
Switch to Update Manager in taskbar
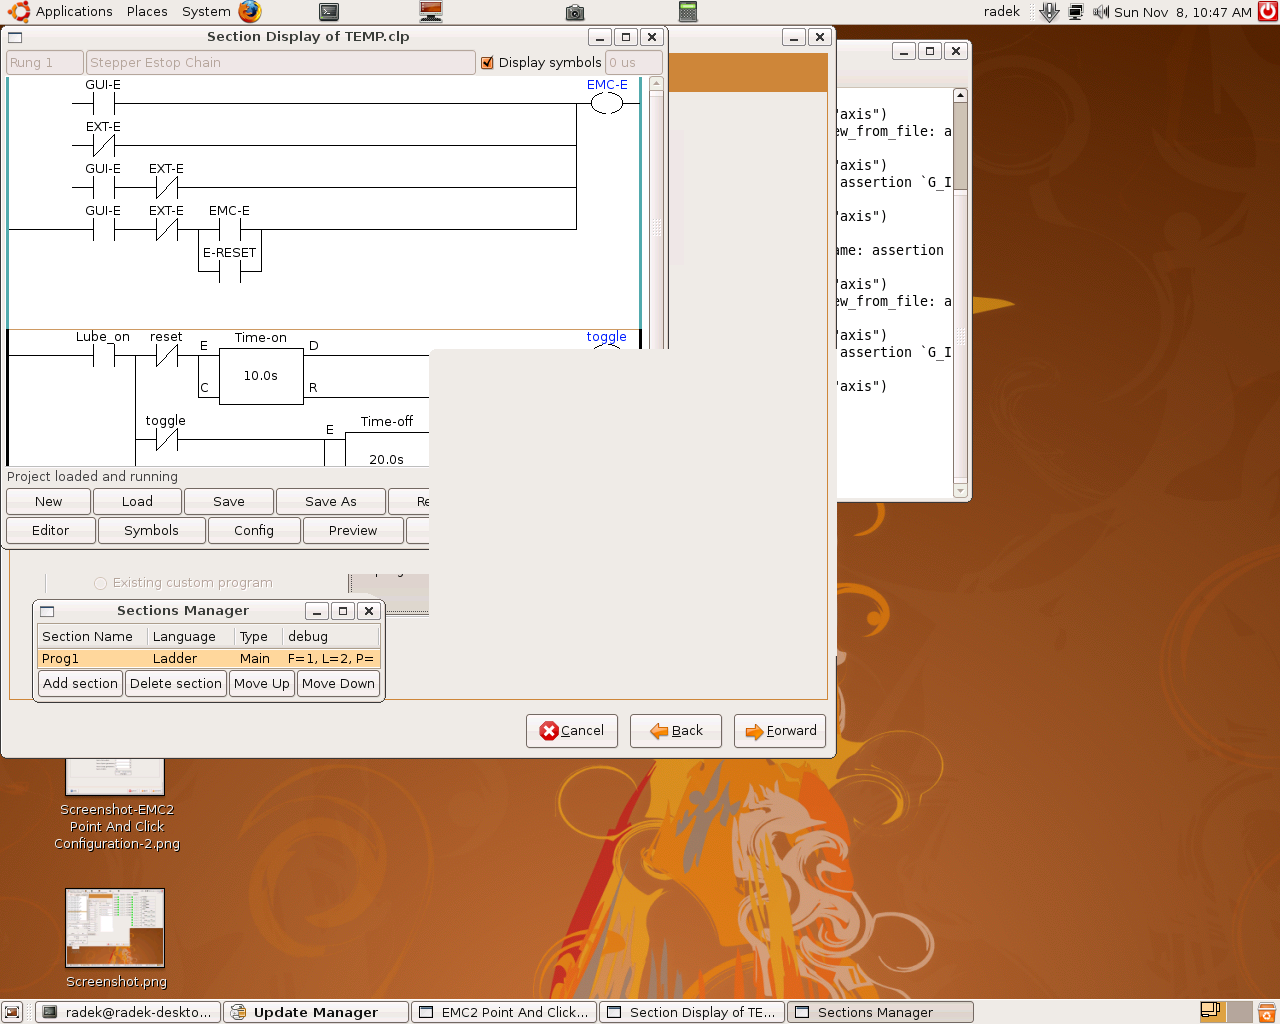pos(315,1012)
